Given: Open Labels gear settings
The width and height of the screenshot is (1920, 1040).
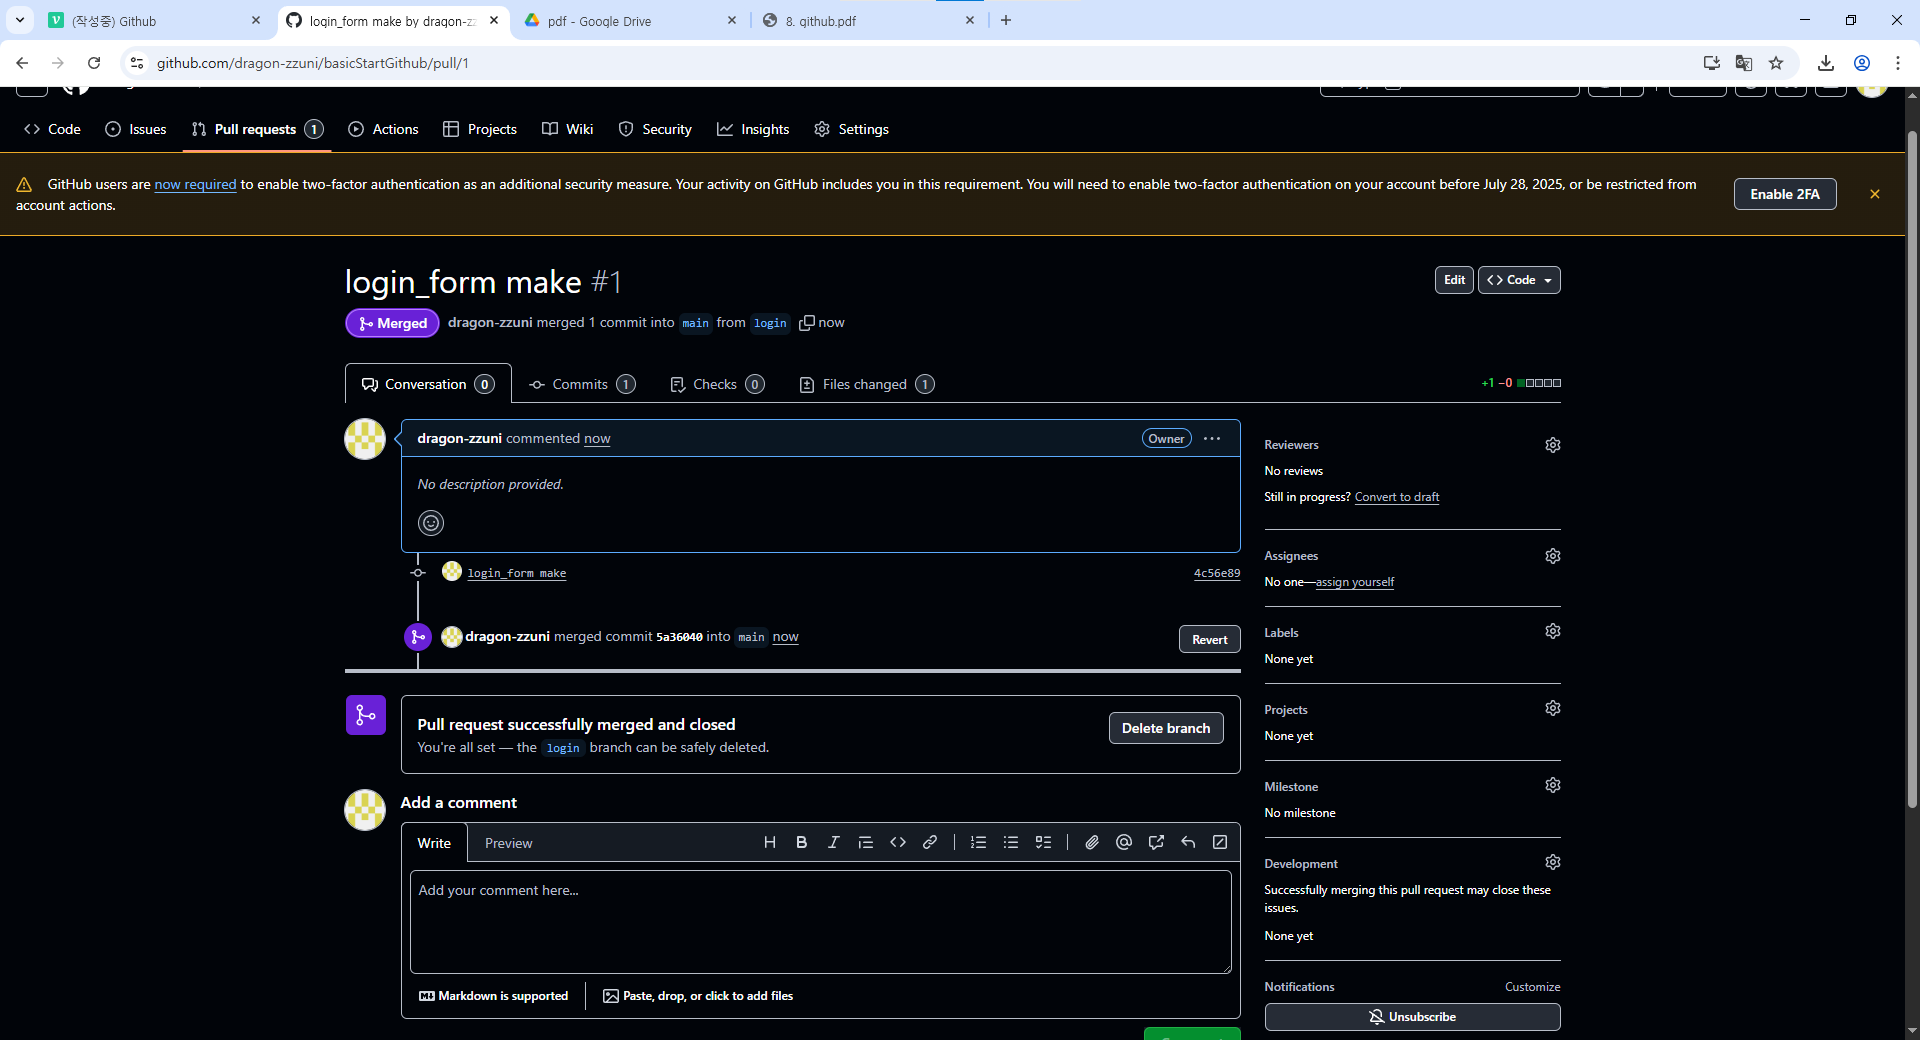Looking at the screenshot, I should pyautogui.click(x=1553, y=632).
